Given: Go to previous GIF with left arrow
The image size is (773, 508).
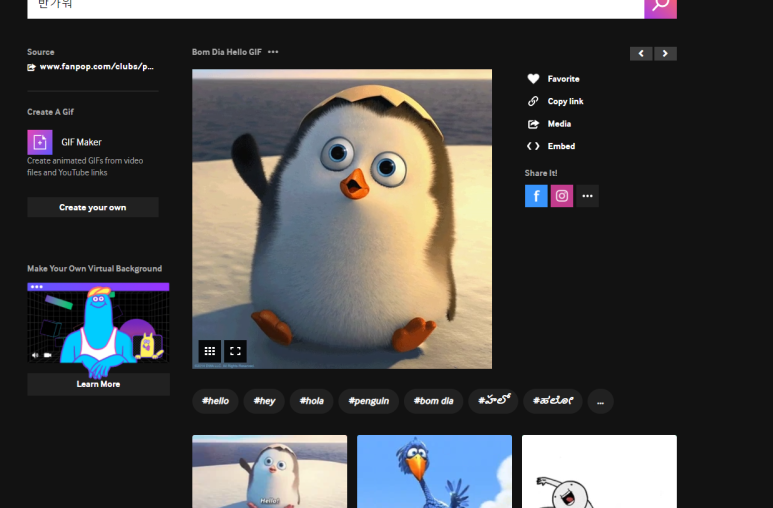Looking at the screenshot, I should click(x=641, y=53).
